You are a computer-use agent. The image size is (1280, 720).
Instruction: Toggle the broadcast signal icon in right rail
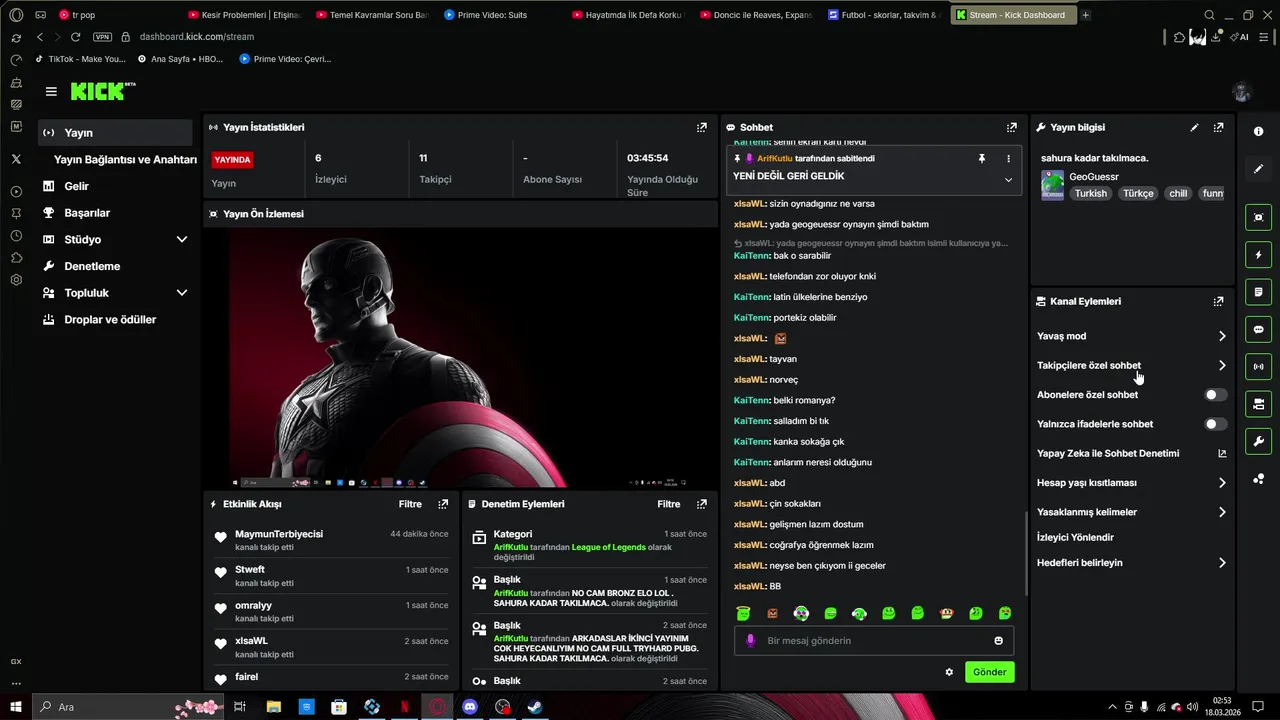click(1258, 367)
